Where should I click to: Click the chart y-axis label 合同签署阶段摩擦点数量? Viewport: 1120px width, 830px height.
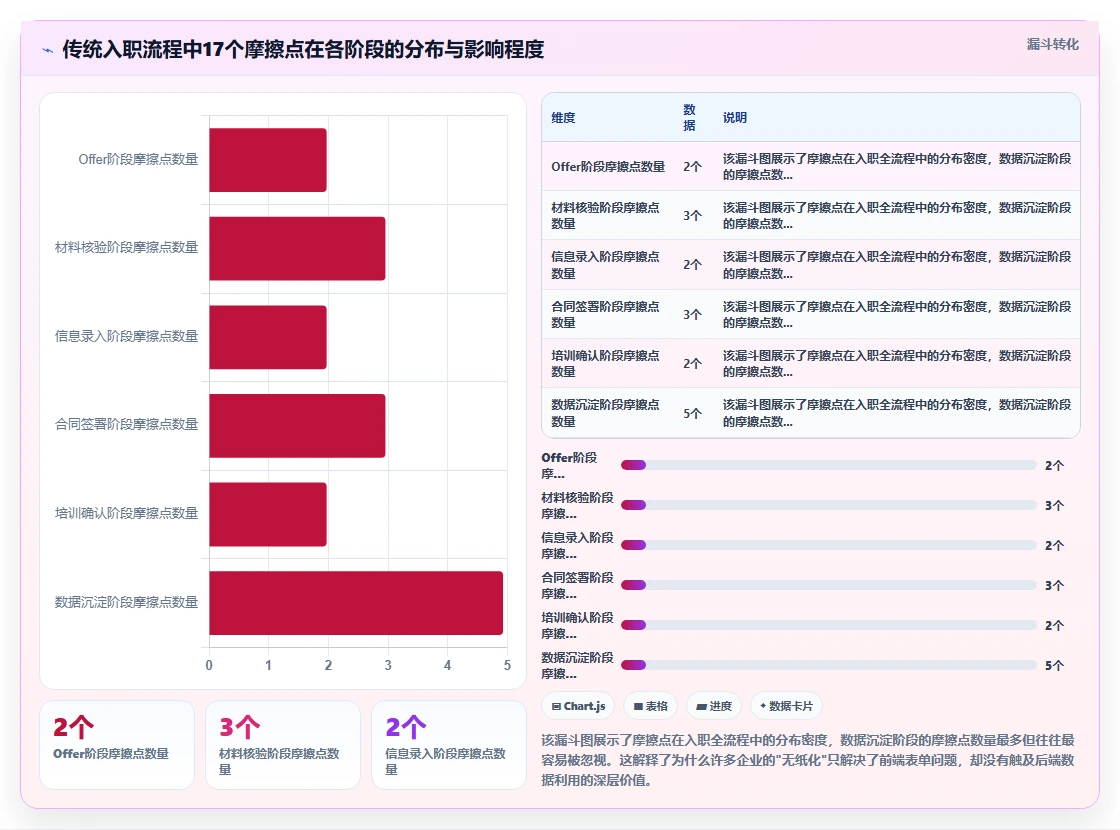point(126,424)
